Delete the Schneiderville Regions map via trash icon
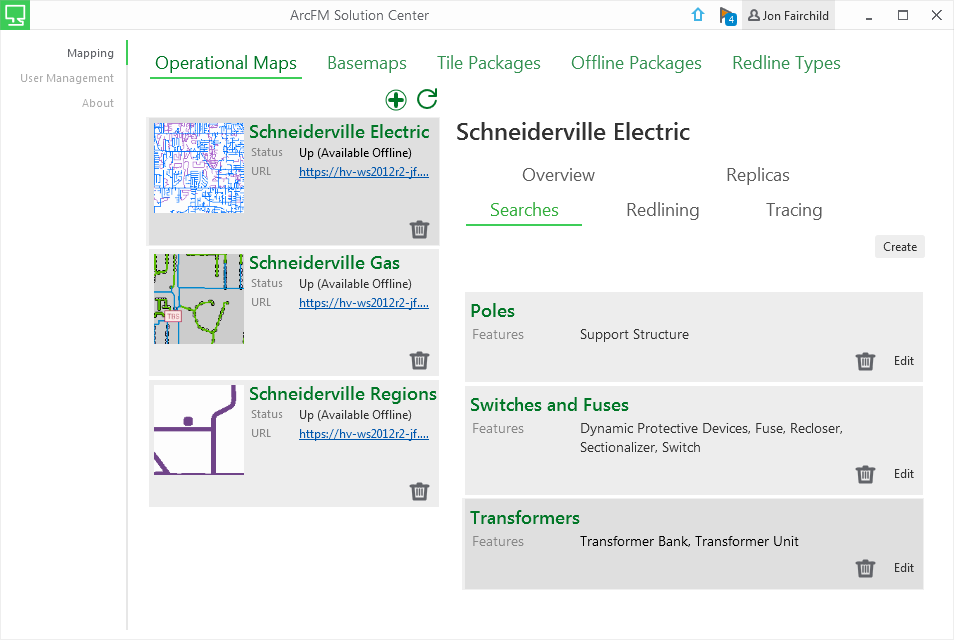The image size is (954, 640). coord(419,491)
